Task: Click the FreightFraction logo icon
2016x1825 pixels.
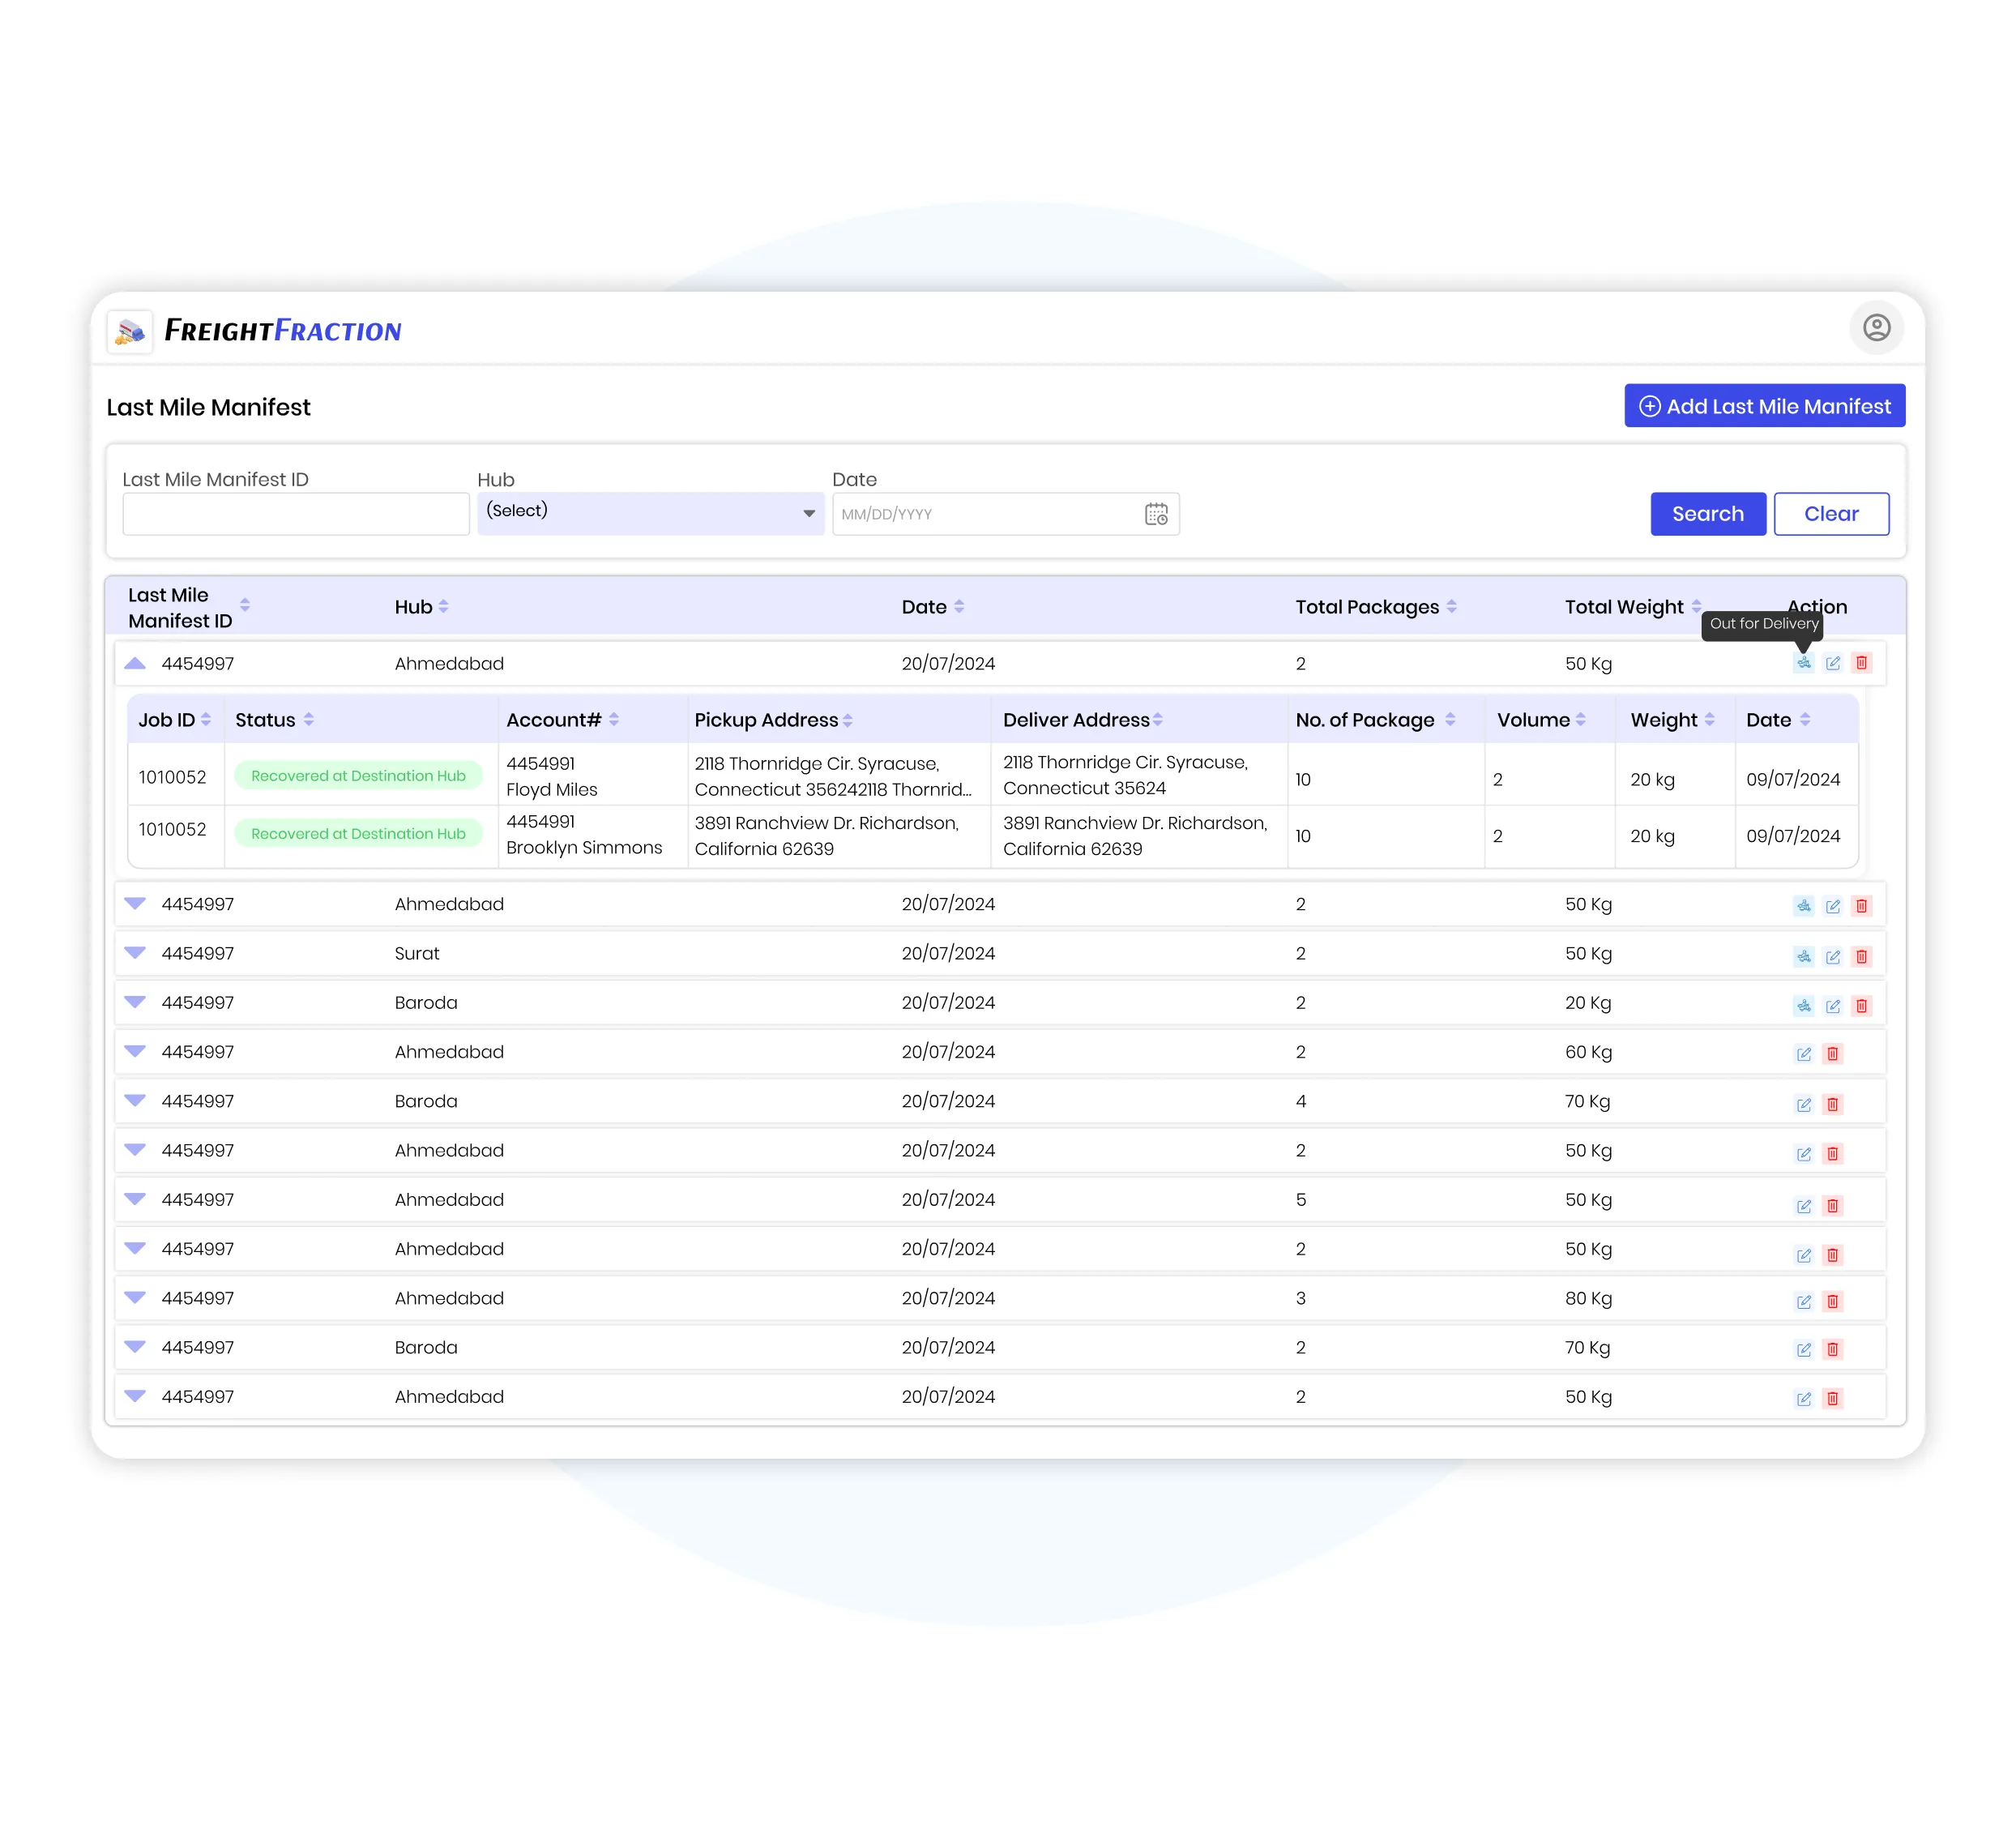Action: tap(128, 331)
